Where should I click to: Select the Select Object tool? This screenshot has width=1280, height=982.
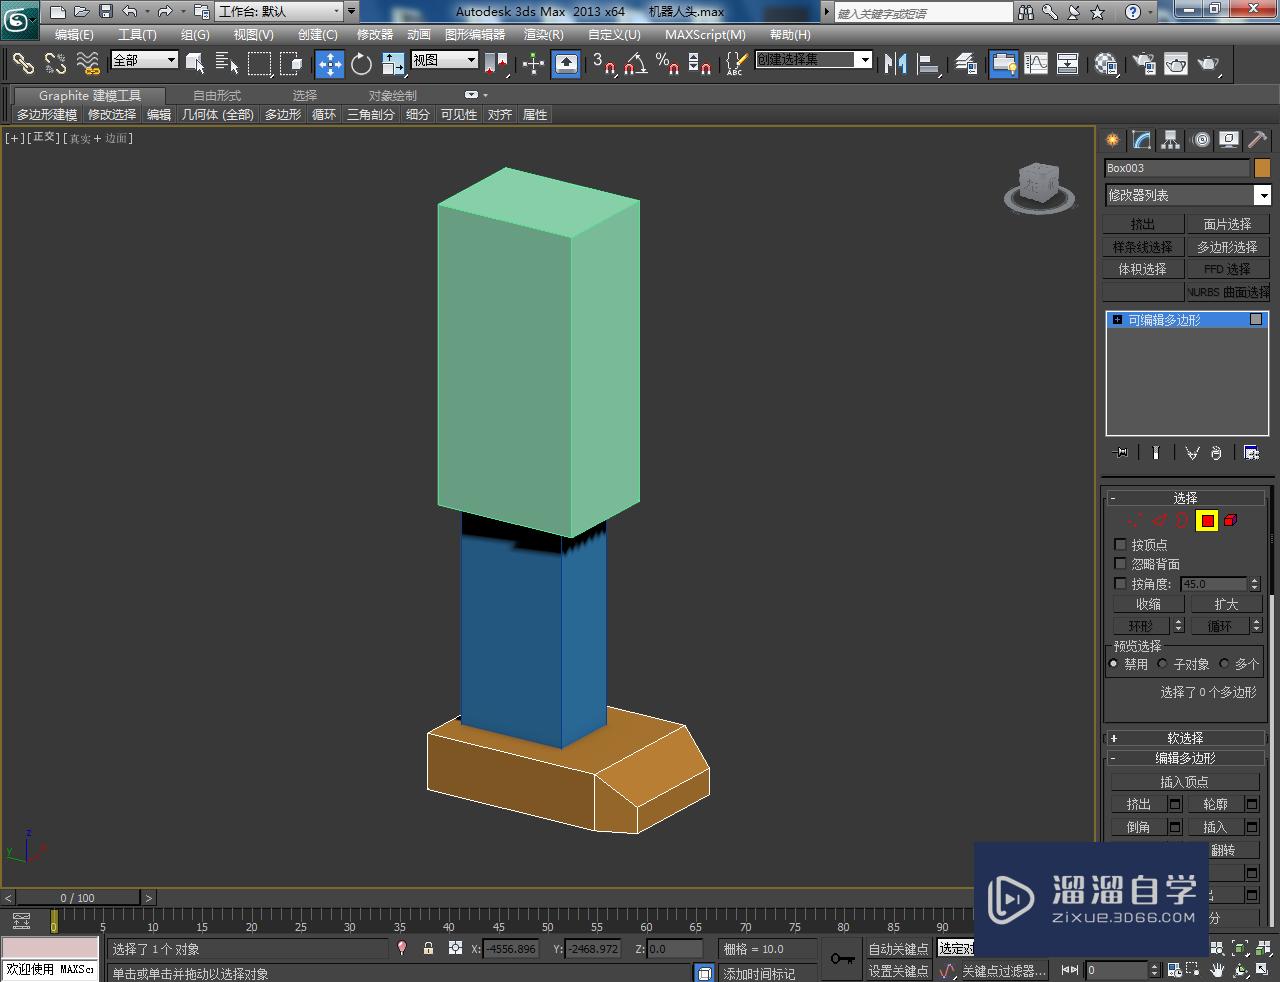(x=195, y=64)
